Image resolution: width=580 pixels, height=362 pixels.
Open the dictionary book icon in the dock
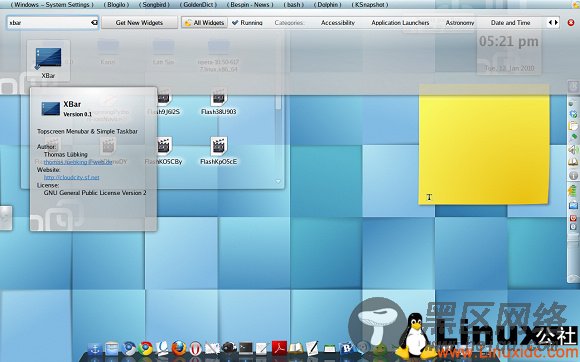[x=296, y=348]
